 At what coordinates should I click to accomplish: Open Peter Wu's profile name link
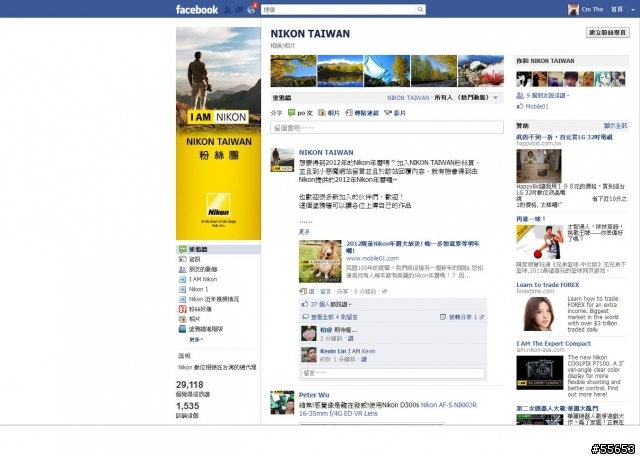click(314, 395)
